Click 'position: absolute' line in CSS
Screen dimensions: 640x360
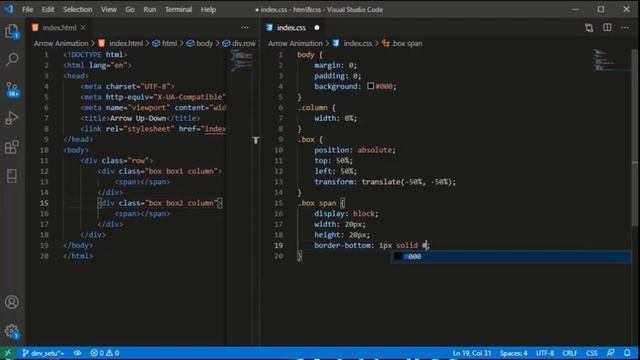(355, 150)
